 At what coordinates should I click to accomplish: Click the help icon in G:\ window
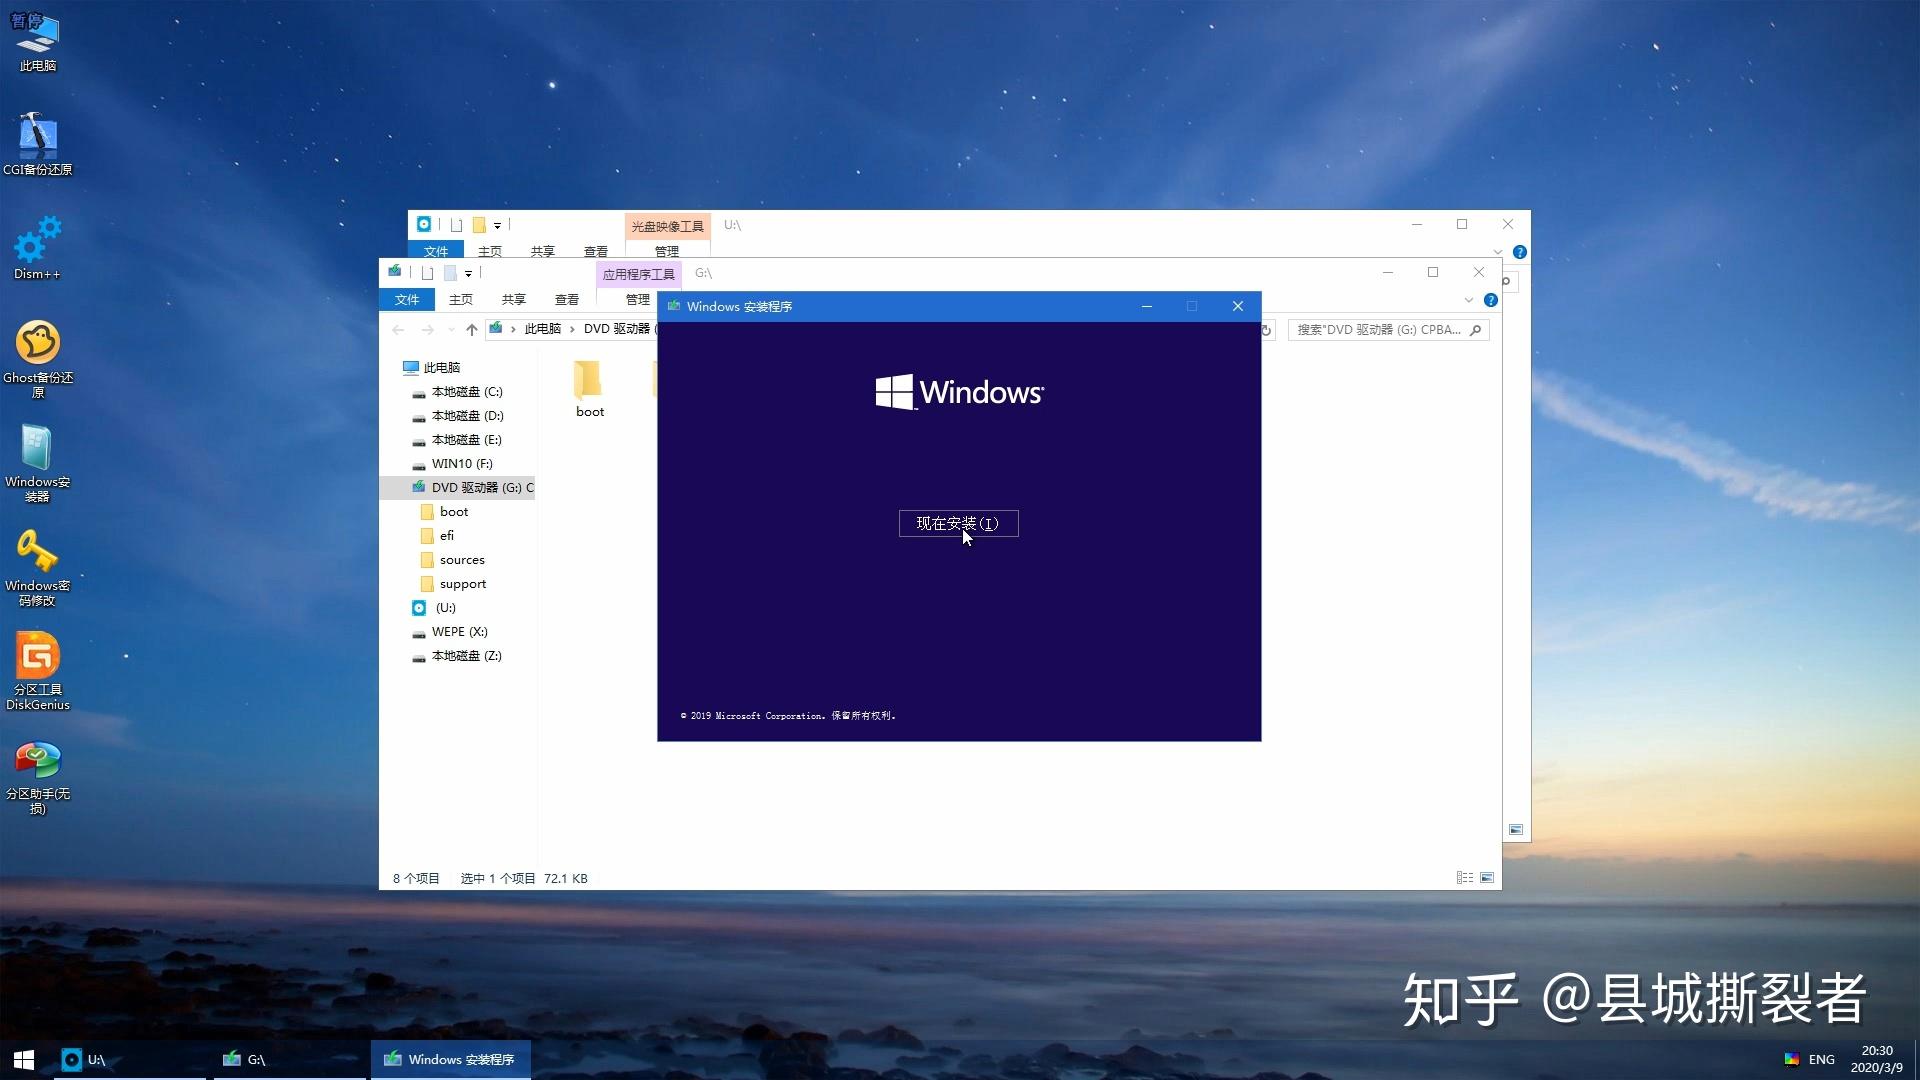click(1490, 300)
